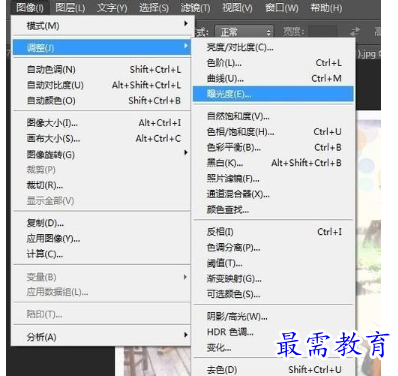Open the 帮助(H) menu
The image size is (398, 376).
pyautogui.click(x=326, y=7)
